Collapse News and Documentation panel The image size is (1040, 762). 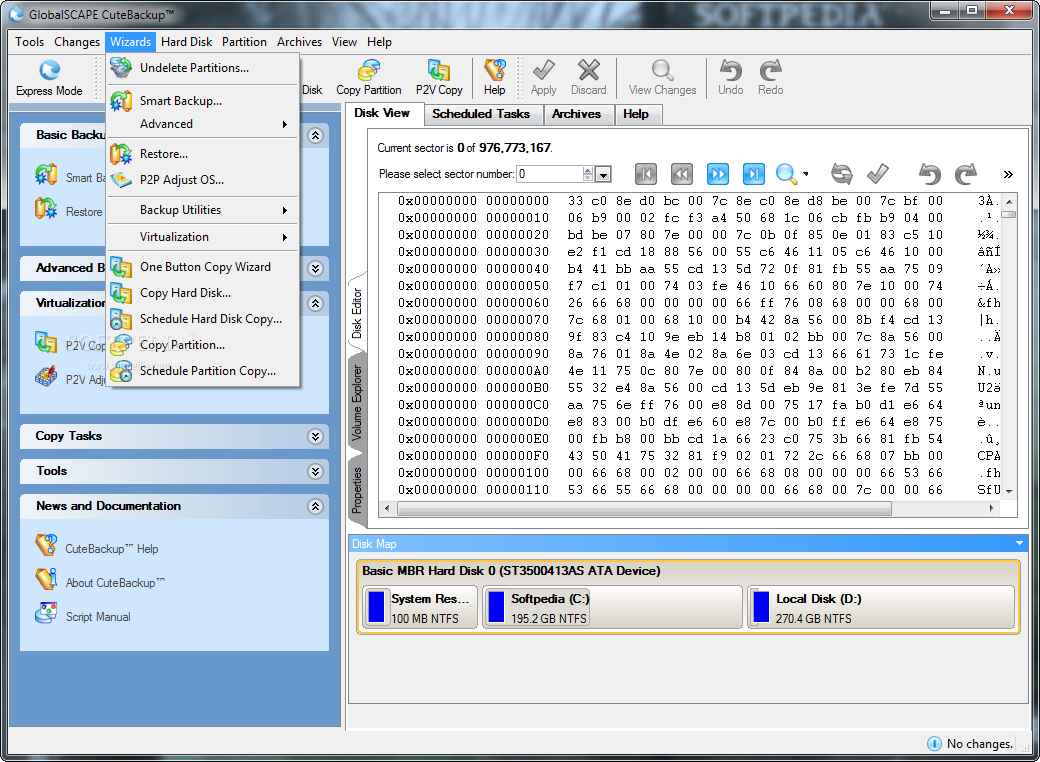tap(316, 507)
